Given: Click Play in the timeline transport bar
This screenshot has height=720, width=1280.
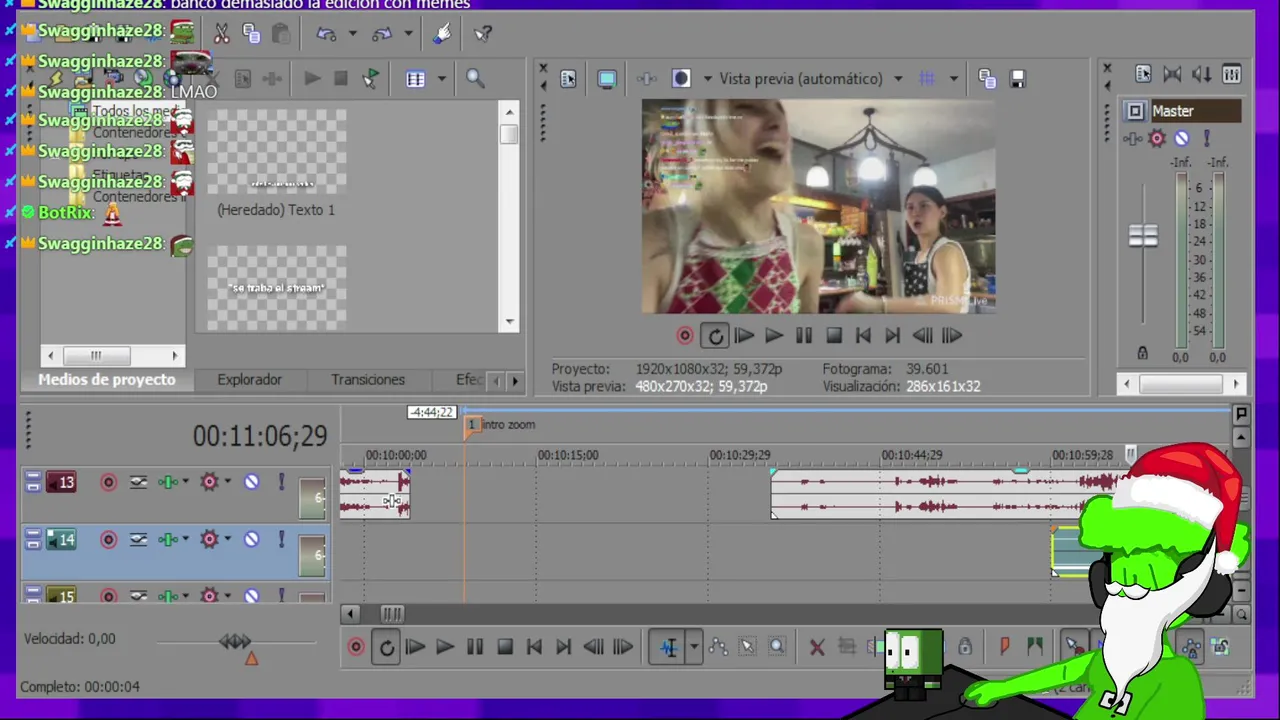Looking at the screenshot, I should [x=445, y=647].
